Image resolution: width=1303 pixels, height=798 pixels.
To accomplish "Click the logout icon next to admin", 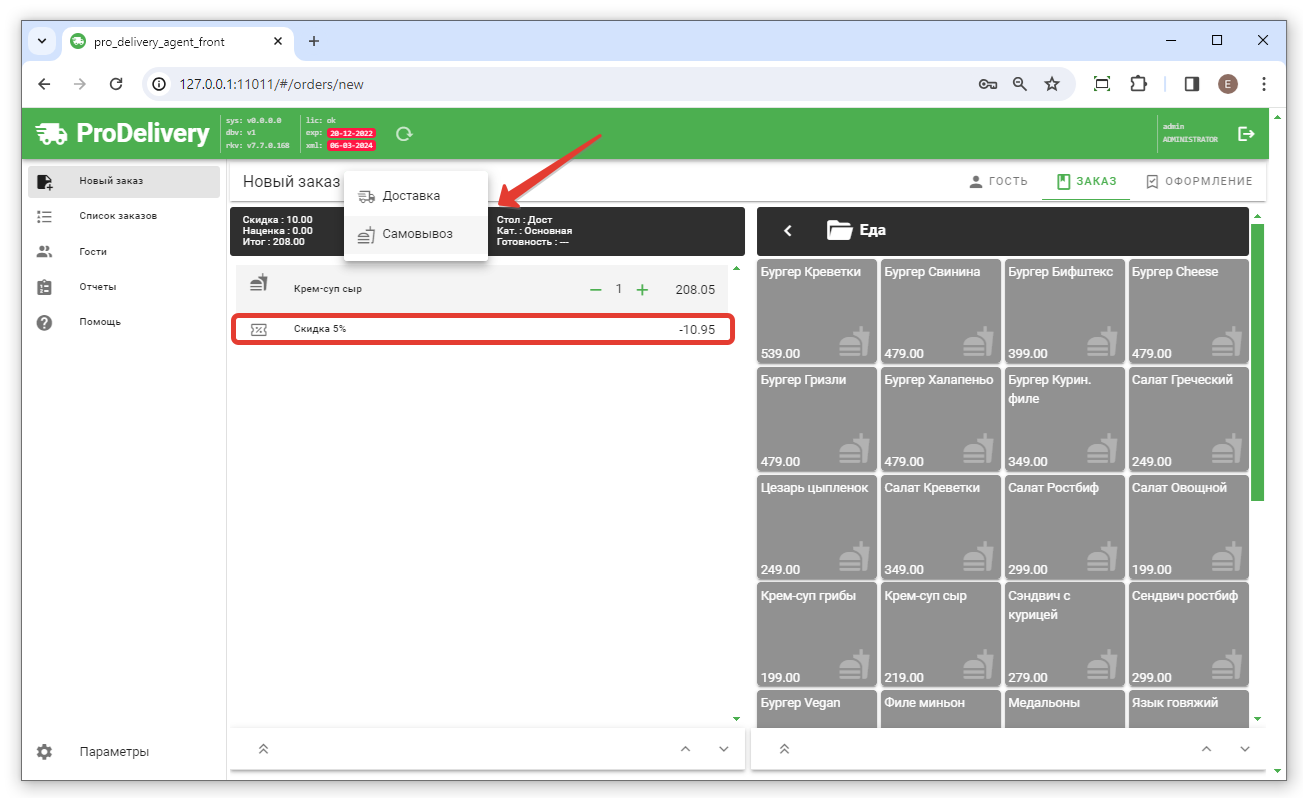I will [x=1246, y=134].
